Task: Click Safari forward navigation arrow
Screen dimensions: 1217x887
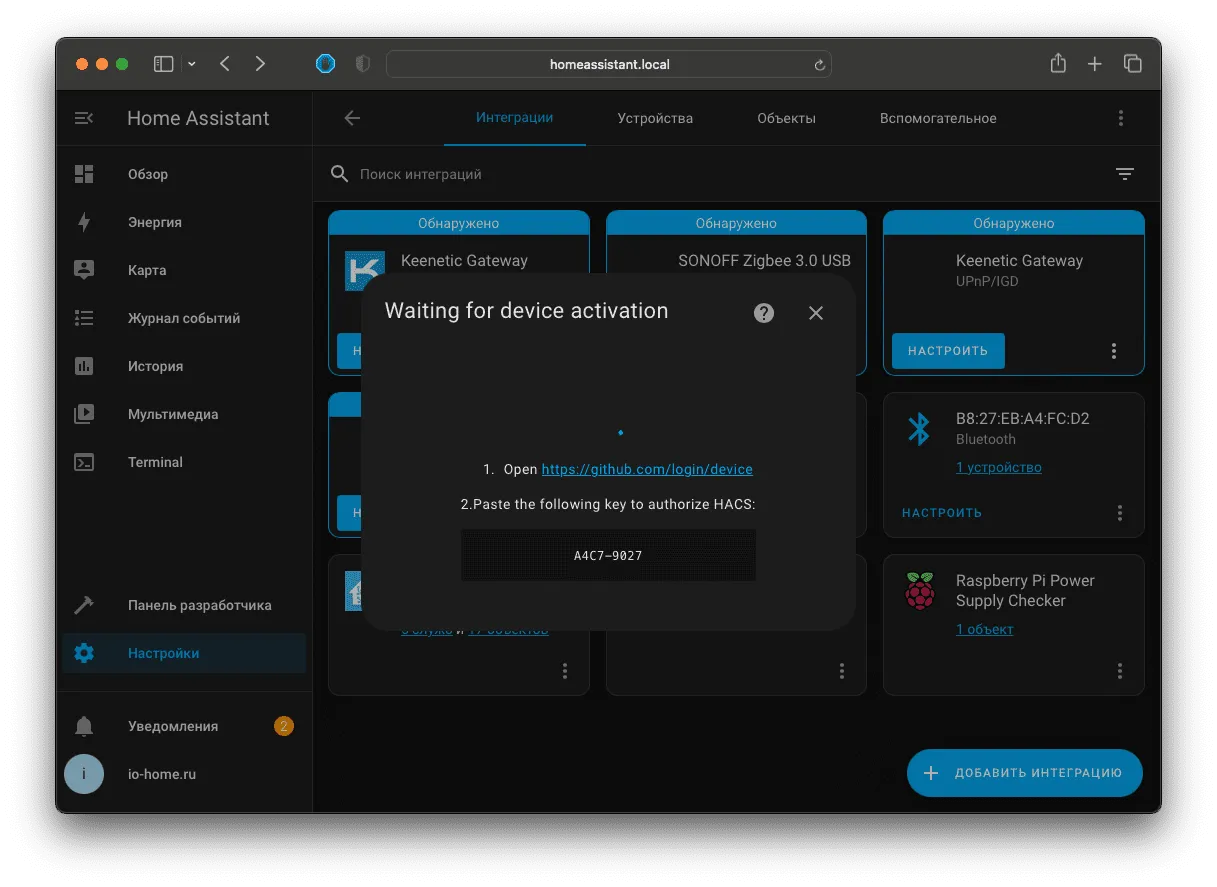Action: 260,64
